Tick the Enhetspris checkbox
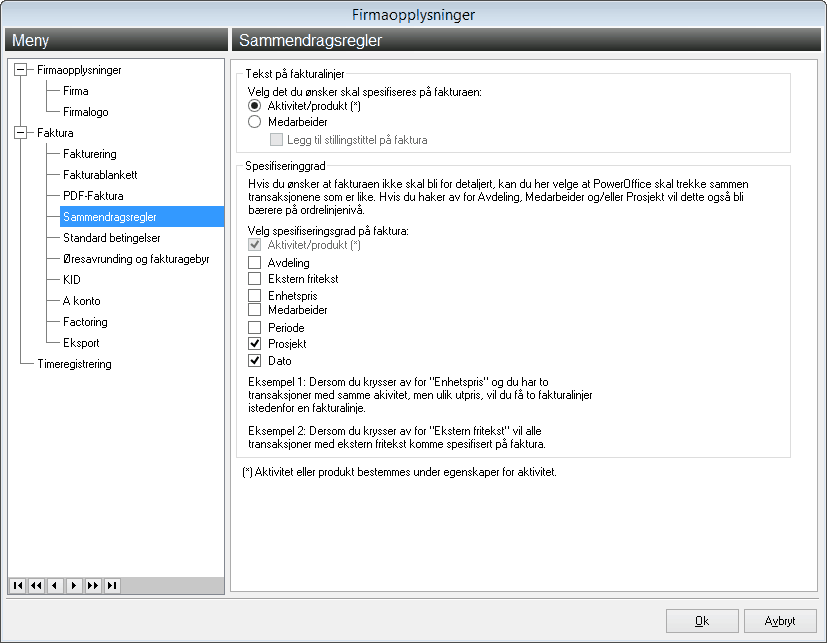The height and width of the screenshot is (643, 827). pyautogui.click(x=255, y=295)
